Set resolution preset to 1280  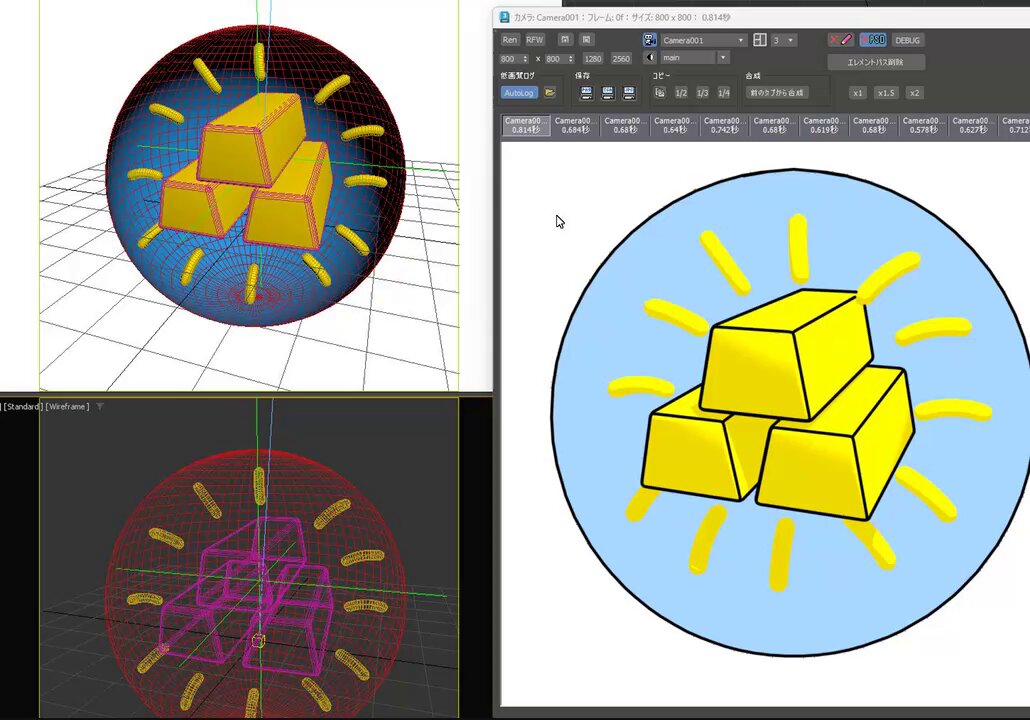(593, 59)
